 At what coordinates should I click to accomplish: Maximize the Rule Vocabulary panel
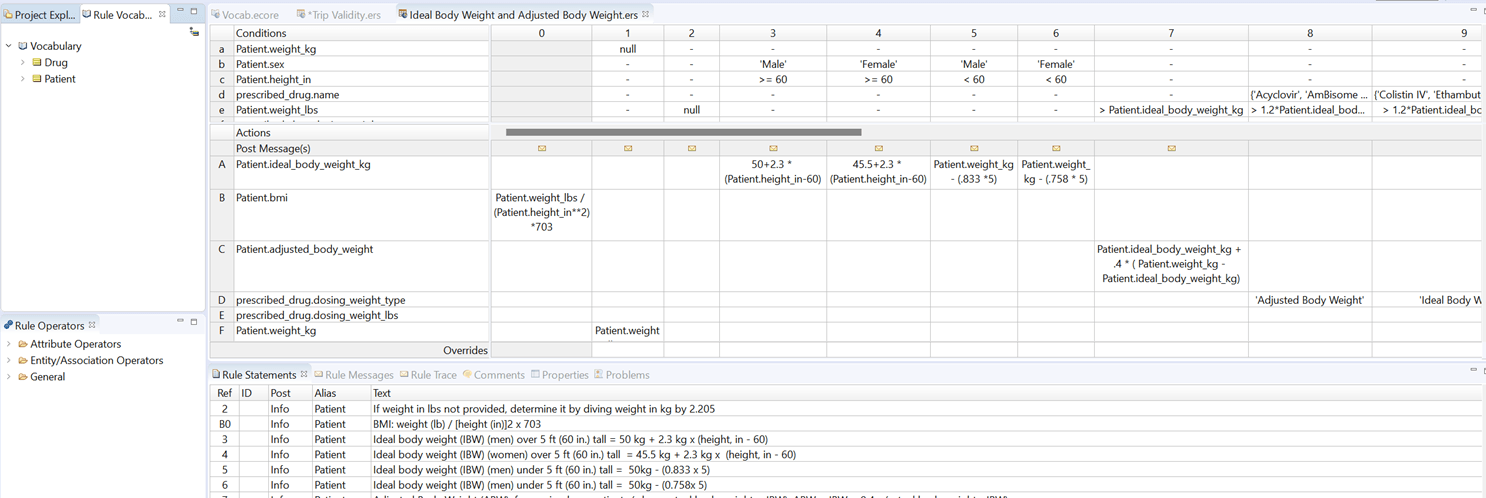click(x=194, y=11)
